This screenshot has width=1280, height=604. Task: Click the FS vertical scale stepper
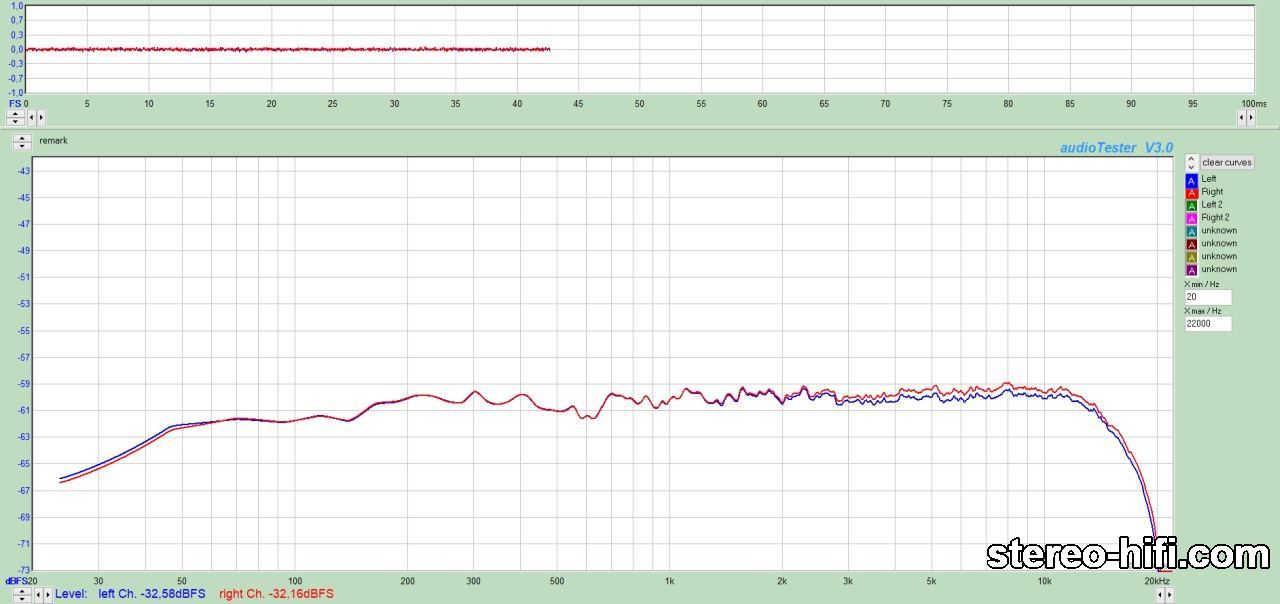(16, 117)
